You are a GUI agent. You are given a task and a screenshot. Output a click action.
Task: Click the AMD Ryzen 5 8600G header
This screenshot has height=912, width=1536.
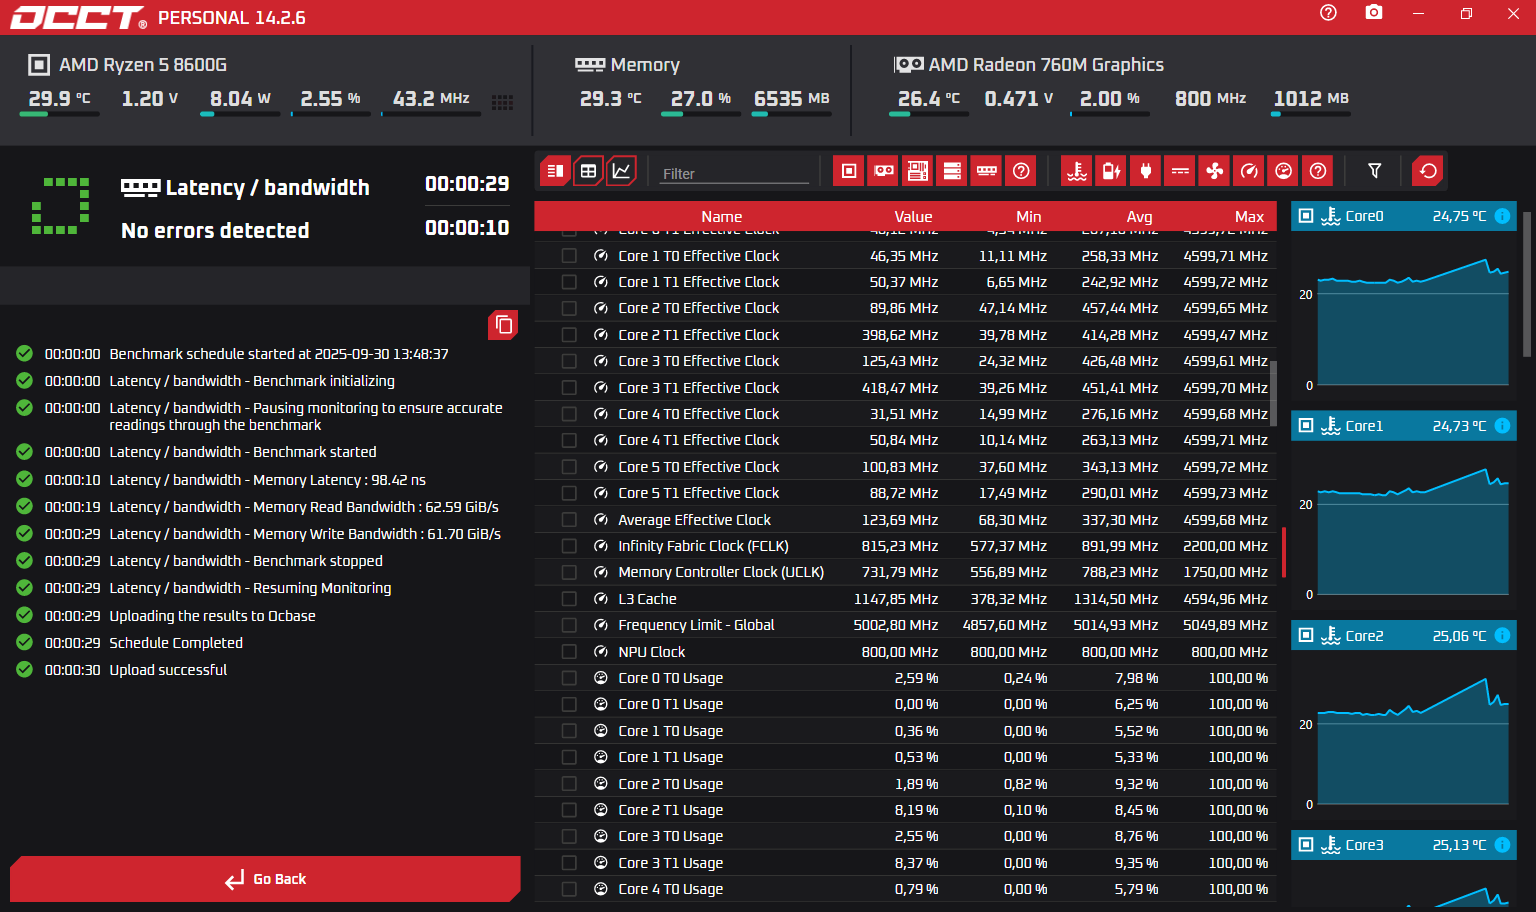coord(127,65)
